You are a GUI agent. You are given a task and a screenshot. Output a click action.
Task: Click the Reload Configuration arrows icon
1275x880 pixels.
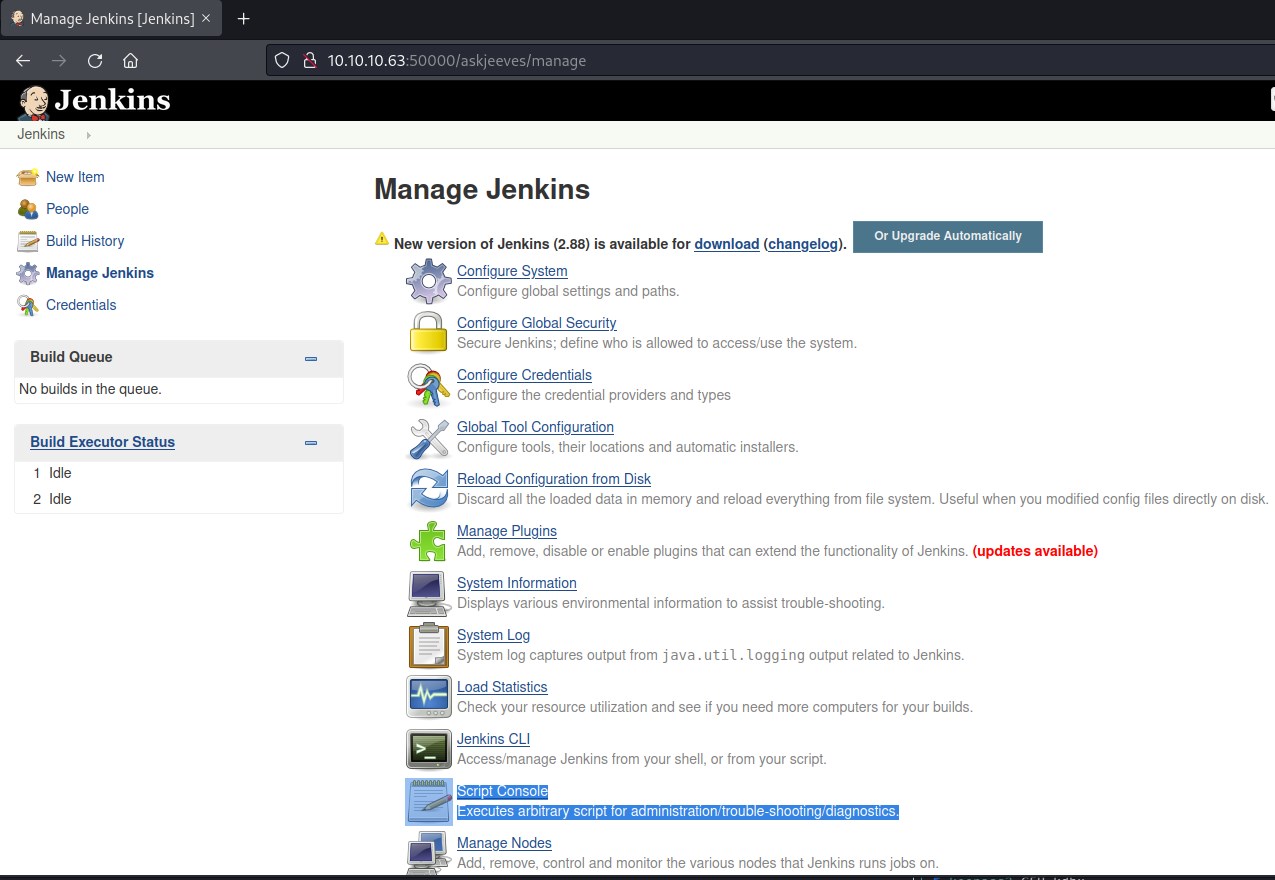pos(429,489)
